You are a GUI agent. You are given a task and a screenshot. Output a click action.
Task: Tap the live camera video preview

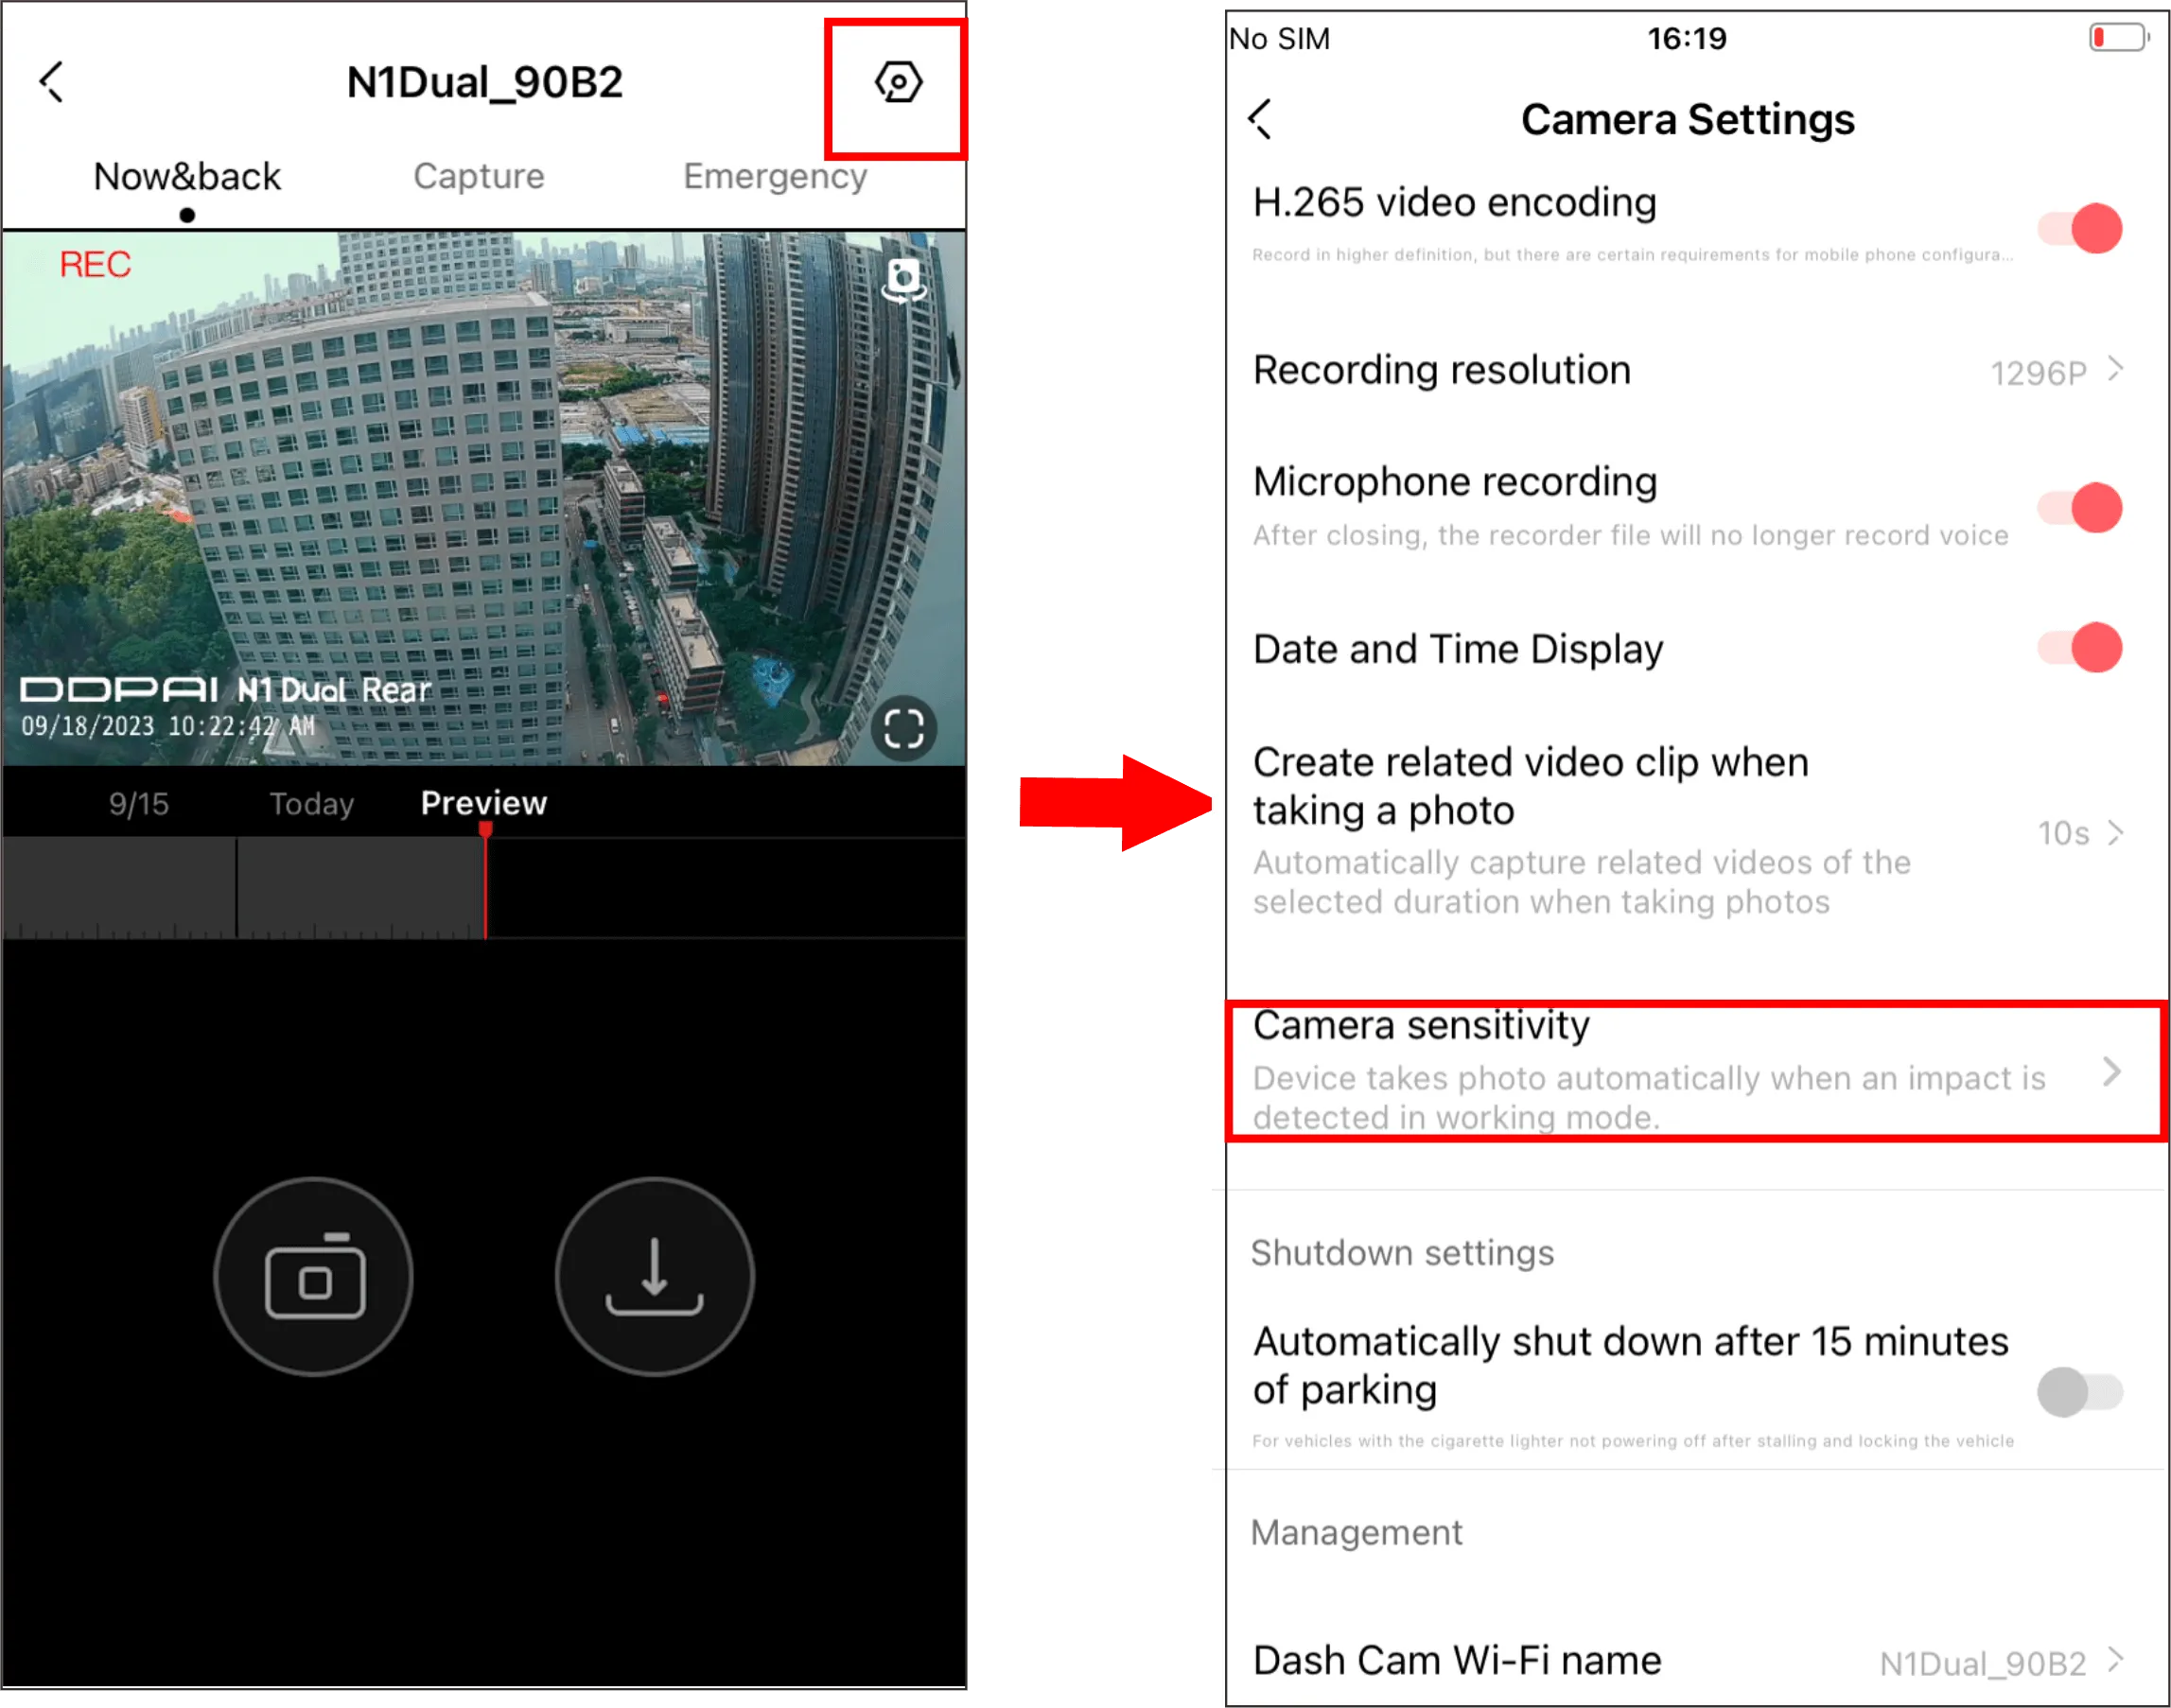(484, 498)
